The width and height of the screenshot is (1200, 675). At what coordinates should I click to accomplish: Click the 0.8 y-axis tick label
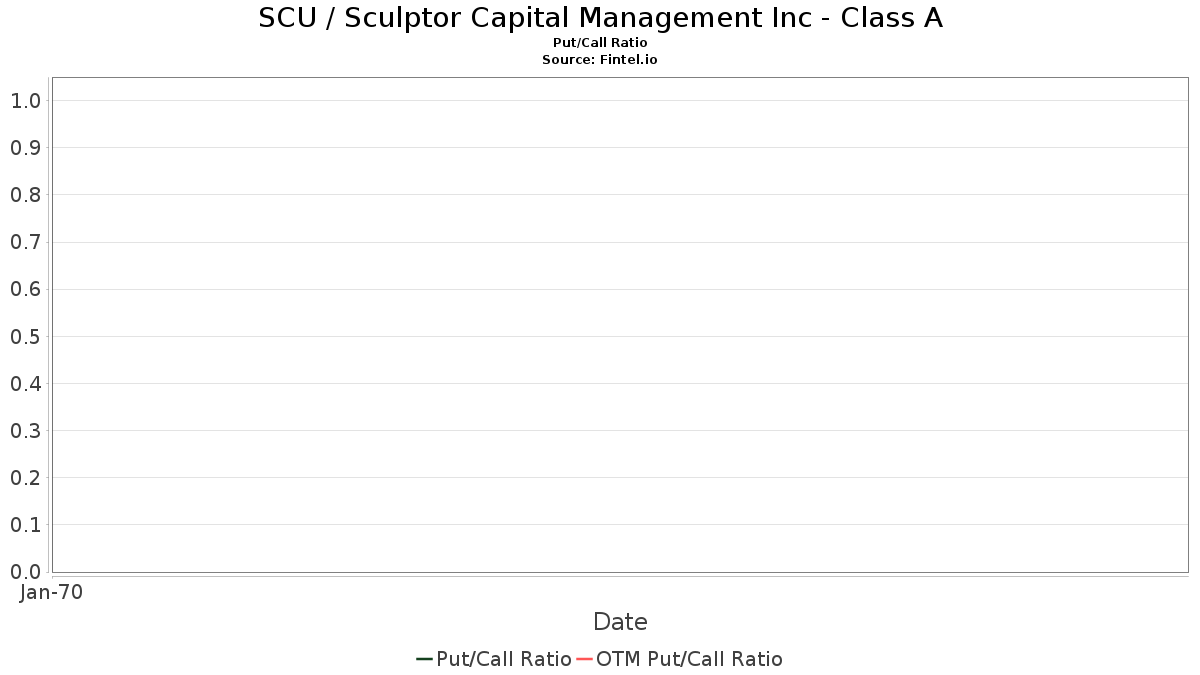pos(26,194)
